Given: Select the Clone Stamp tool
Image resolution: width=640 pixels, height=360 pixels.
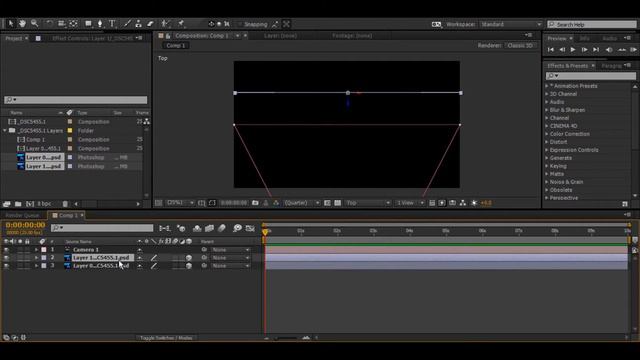Looking at the screenshot, I should pyautogui.click(x=139, y=24).
